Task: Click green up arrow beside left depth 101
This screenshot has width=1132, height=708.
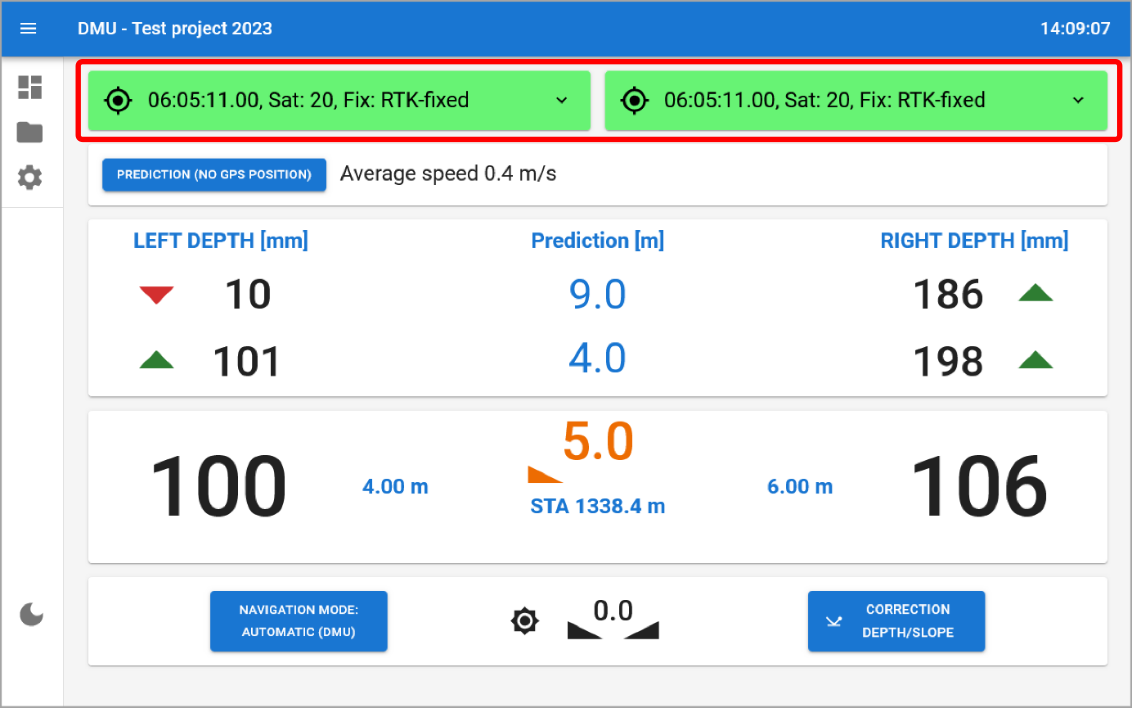Action: point(156,361)
